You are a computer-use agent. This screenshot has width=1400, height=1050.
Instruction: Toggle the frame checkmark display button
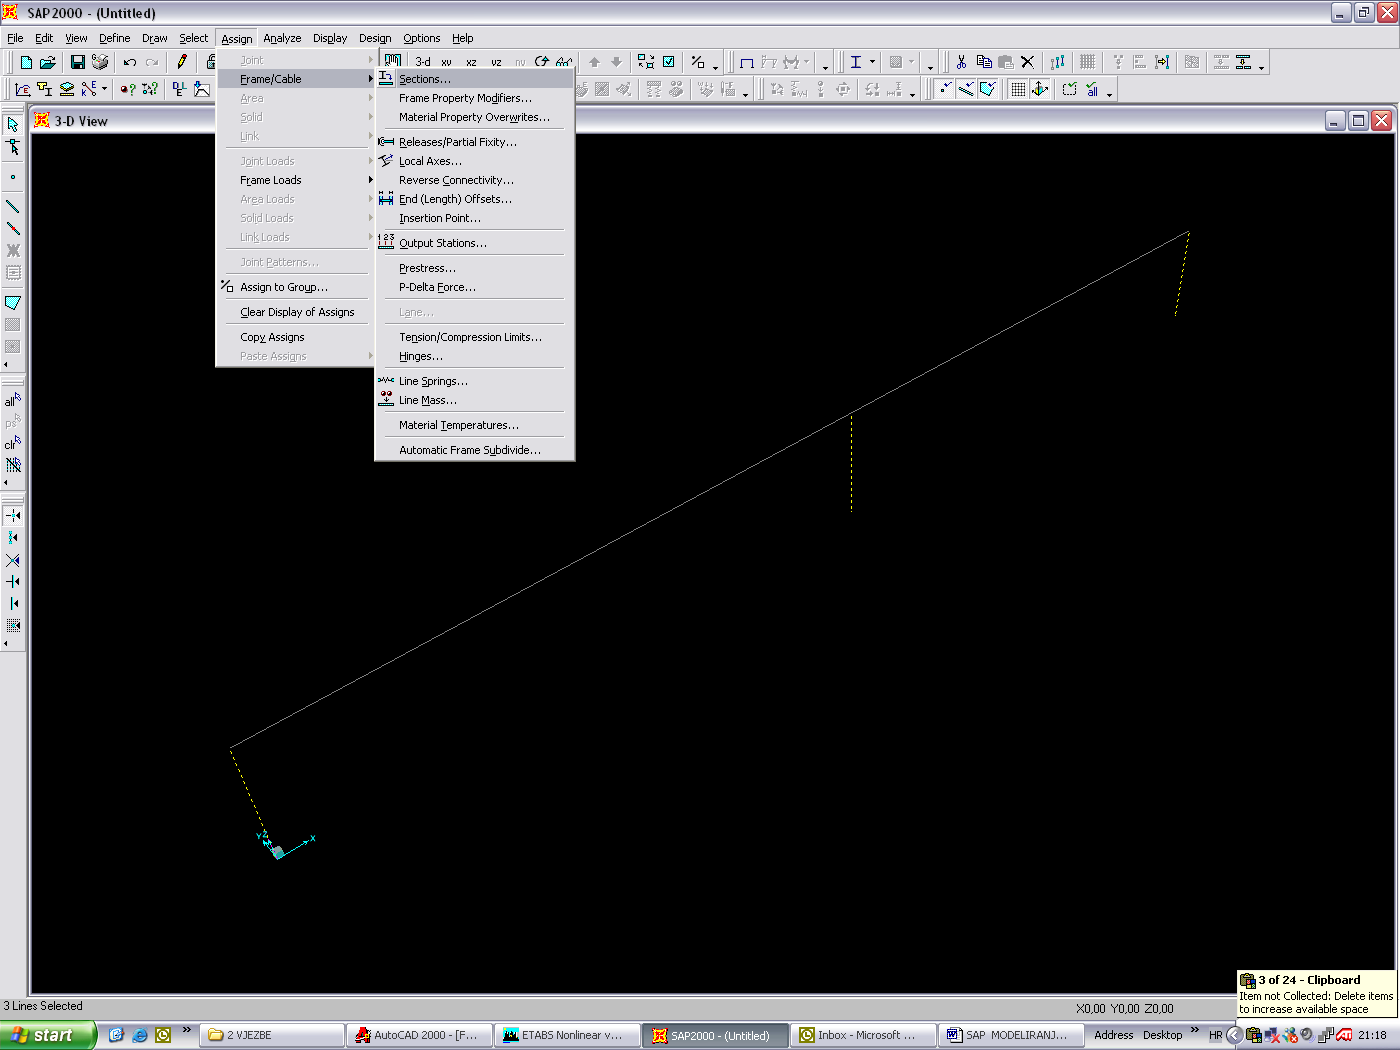966,89
